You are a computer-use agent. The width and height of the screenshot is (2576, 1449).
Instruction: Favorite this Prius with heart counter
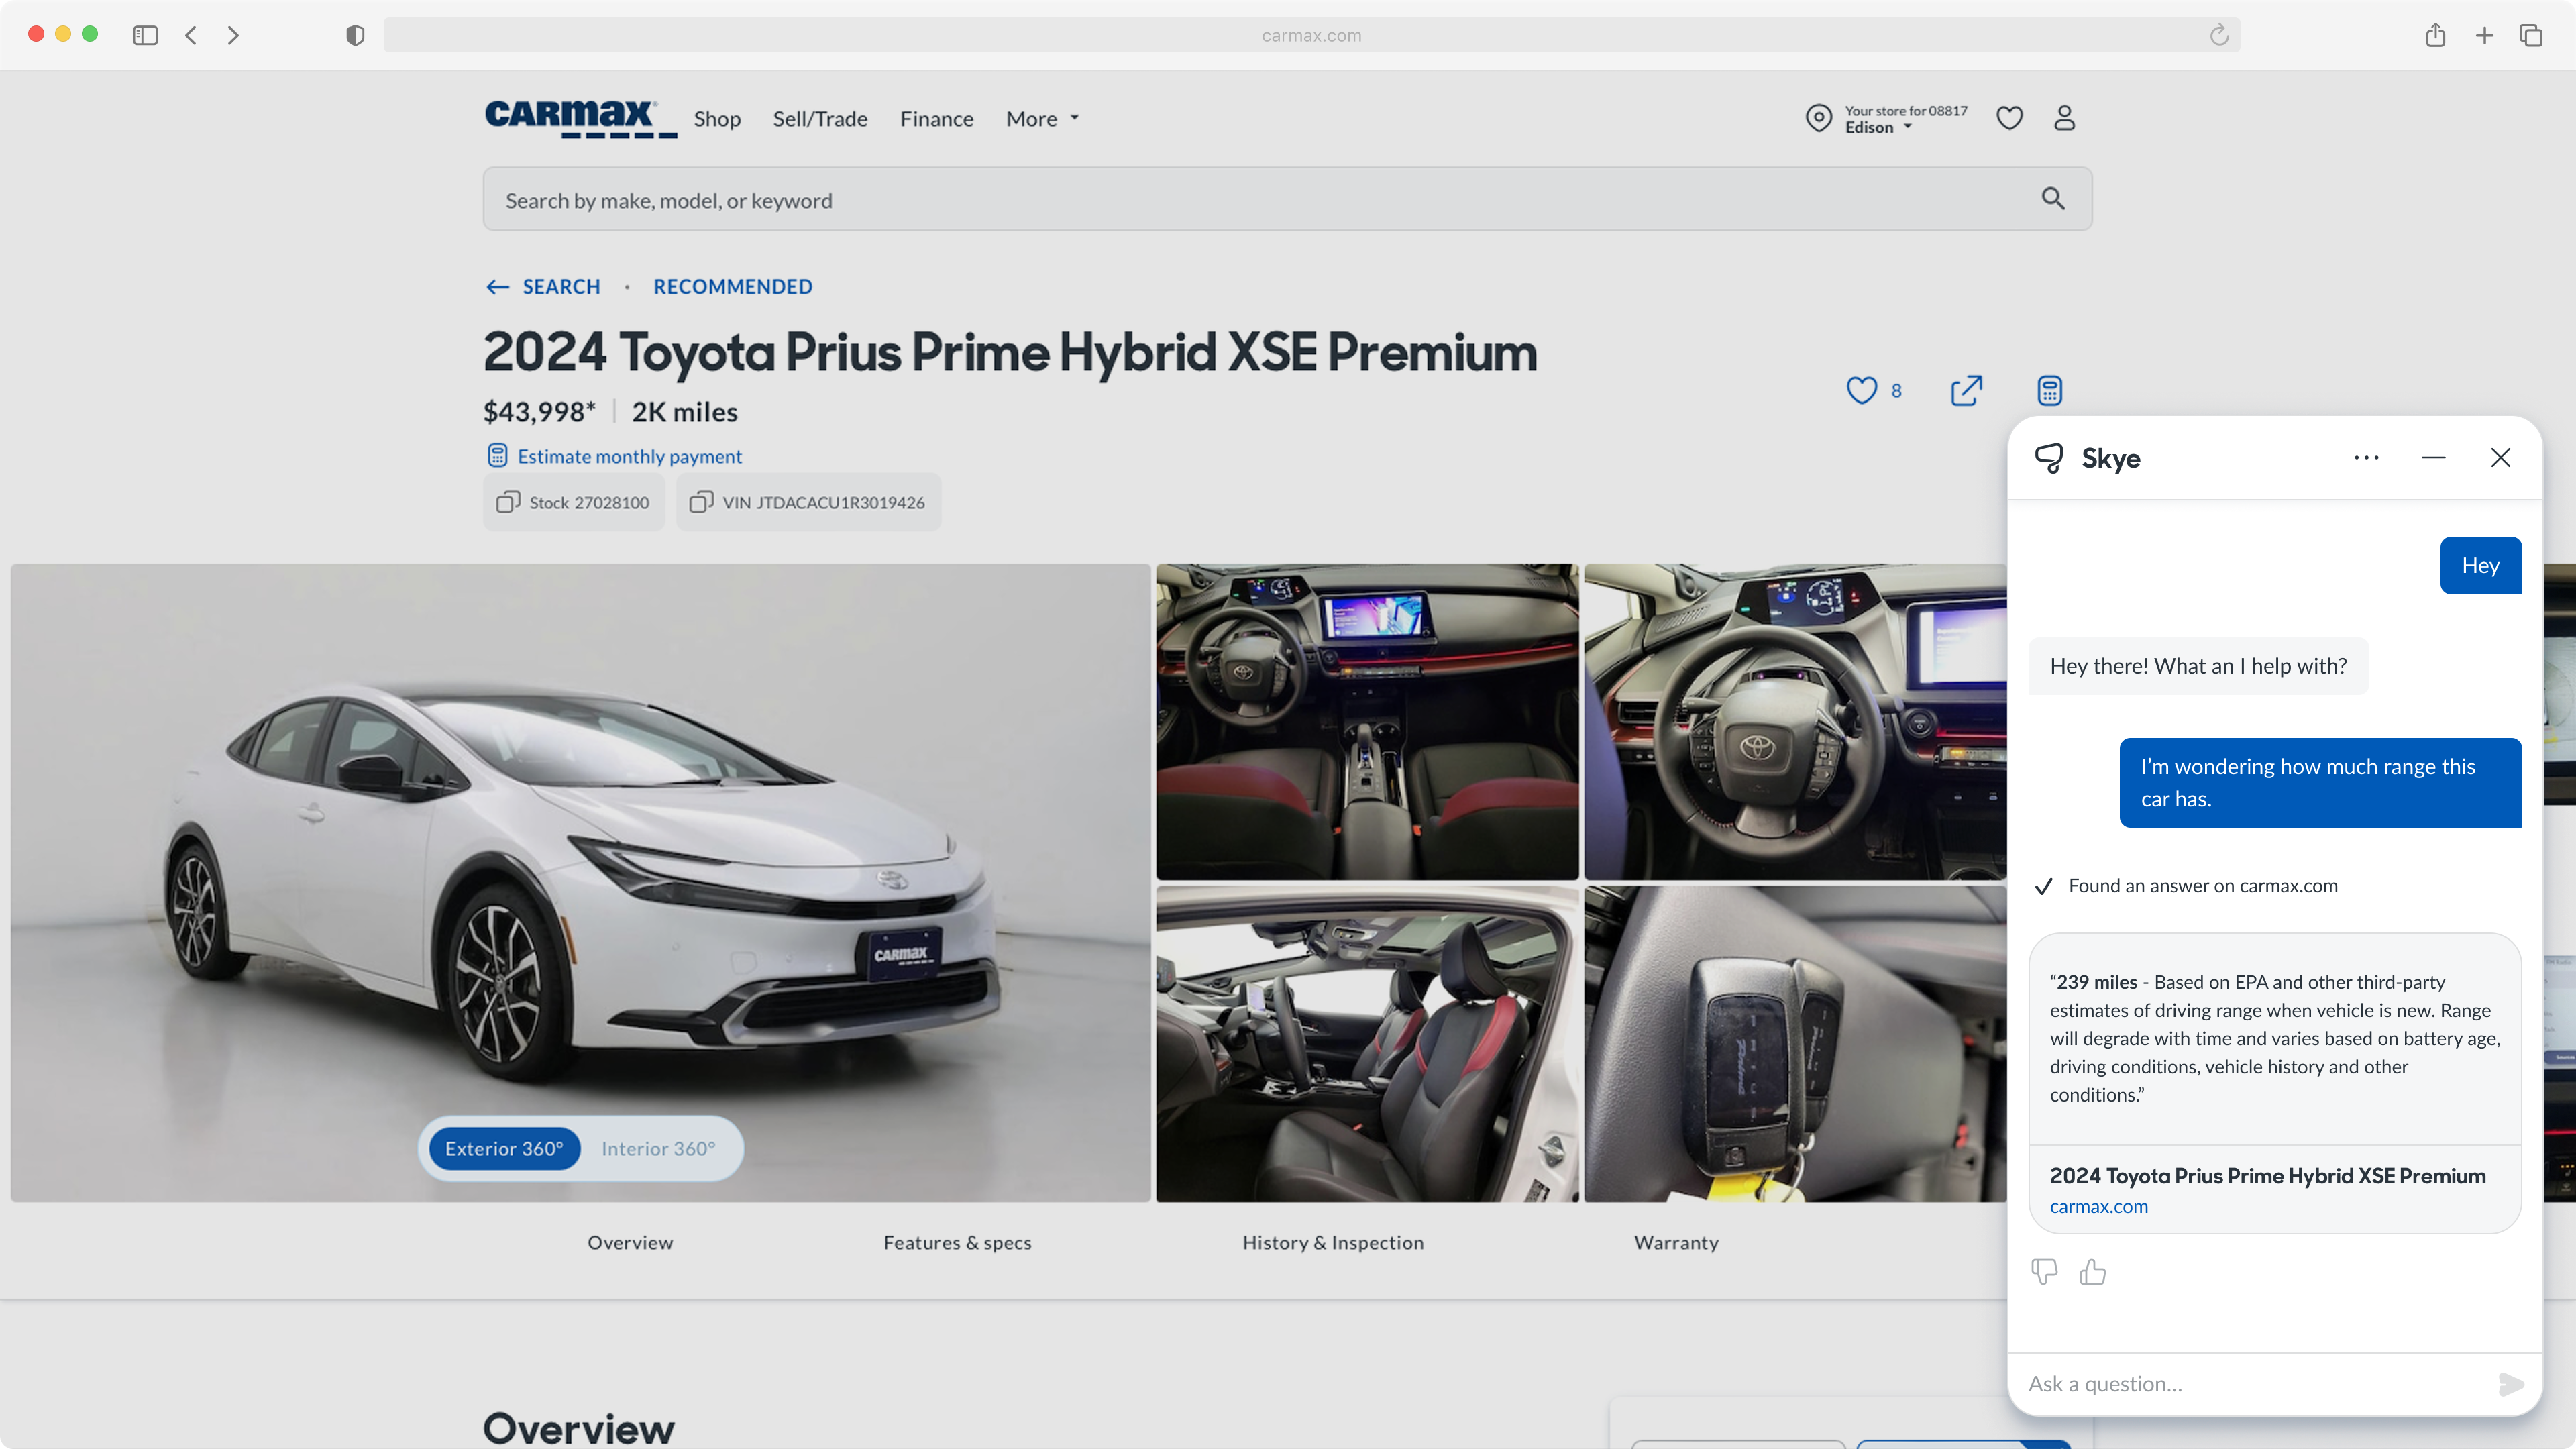pos(1862,390)
